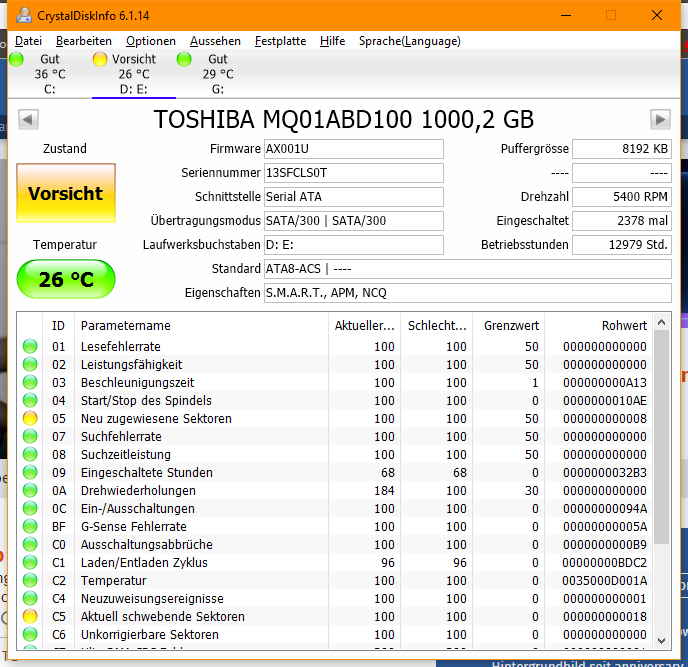Click green status dot of Neuzuweisungsereignisse row
The width and height of the screenshot is (688, 667).
pos(30,598)
